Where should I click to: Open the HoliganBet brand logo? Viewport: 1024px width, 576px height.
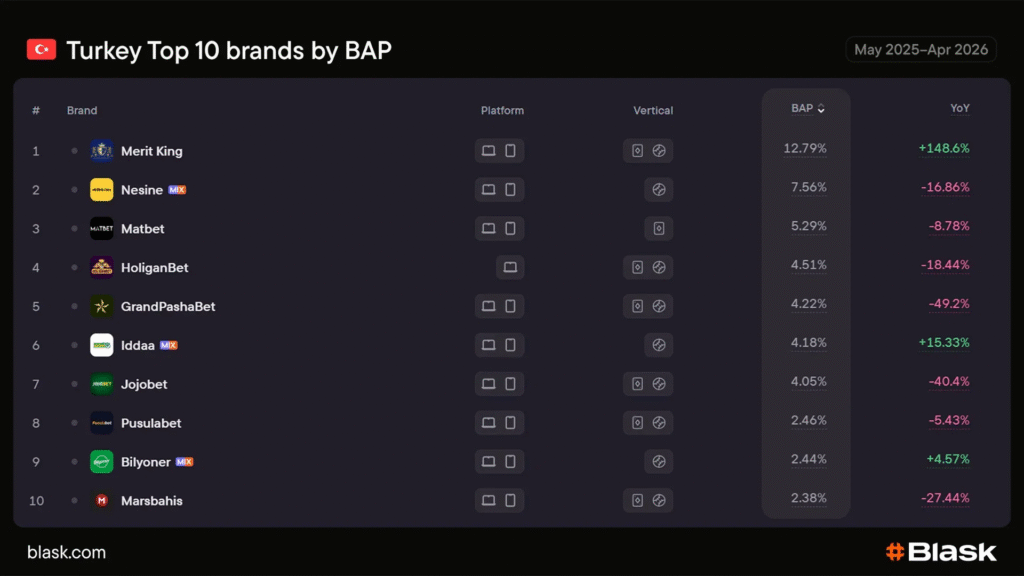tap(101, 267)
